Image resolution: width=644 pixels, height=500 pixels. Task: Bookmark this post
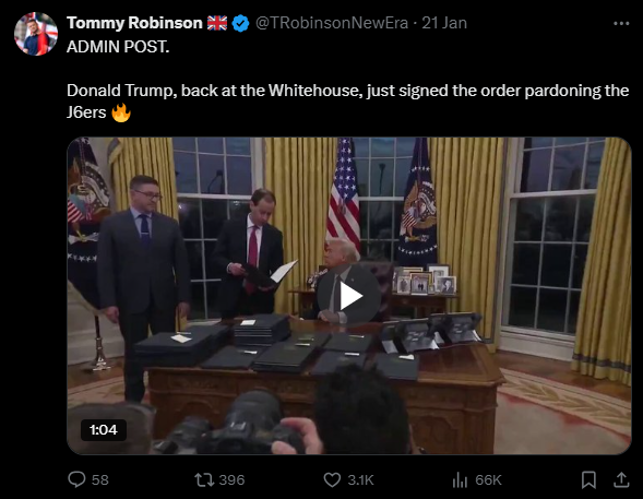[x=589, y=479]
